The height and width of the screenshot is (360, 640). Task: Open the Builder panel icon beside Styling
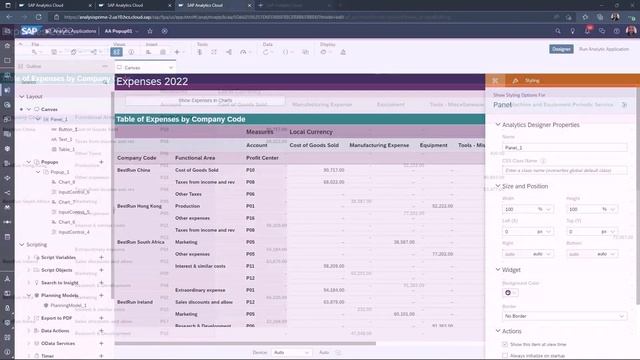coord(495,80)
